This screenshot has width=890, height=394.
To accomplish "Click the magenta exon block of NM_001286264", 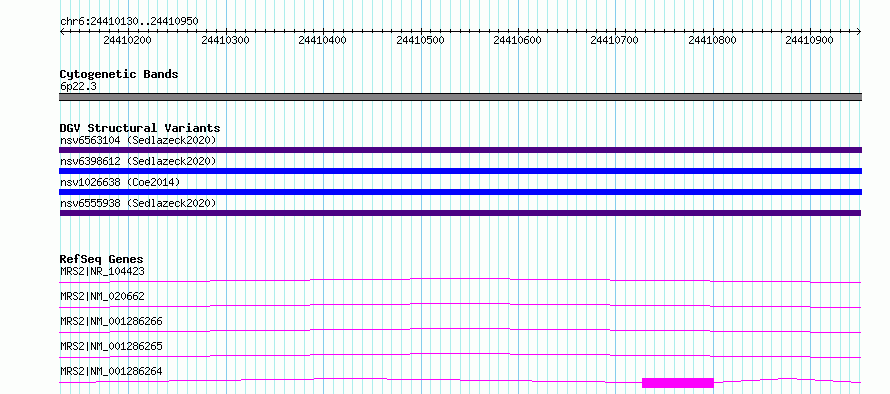I will [678, 383].
